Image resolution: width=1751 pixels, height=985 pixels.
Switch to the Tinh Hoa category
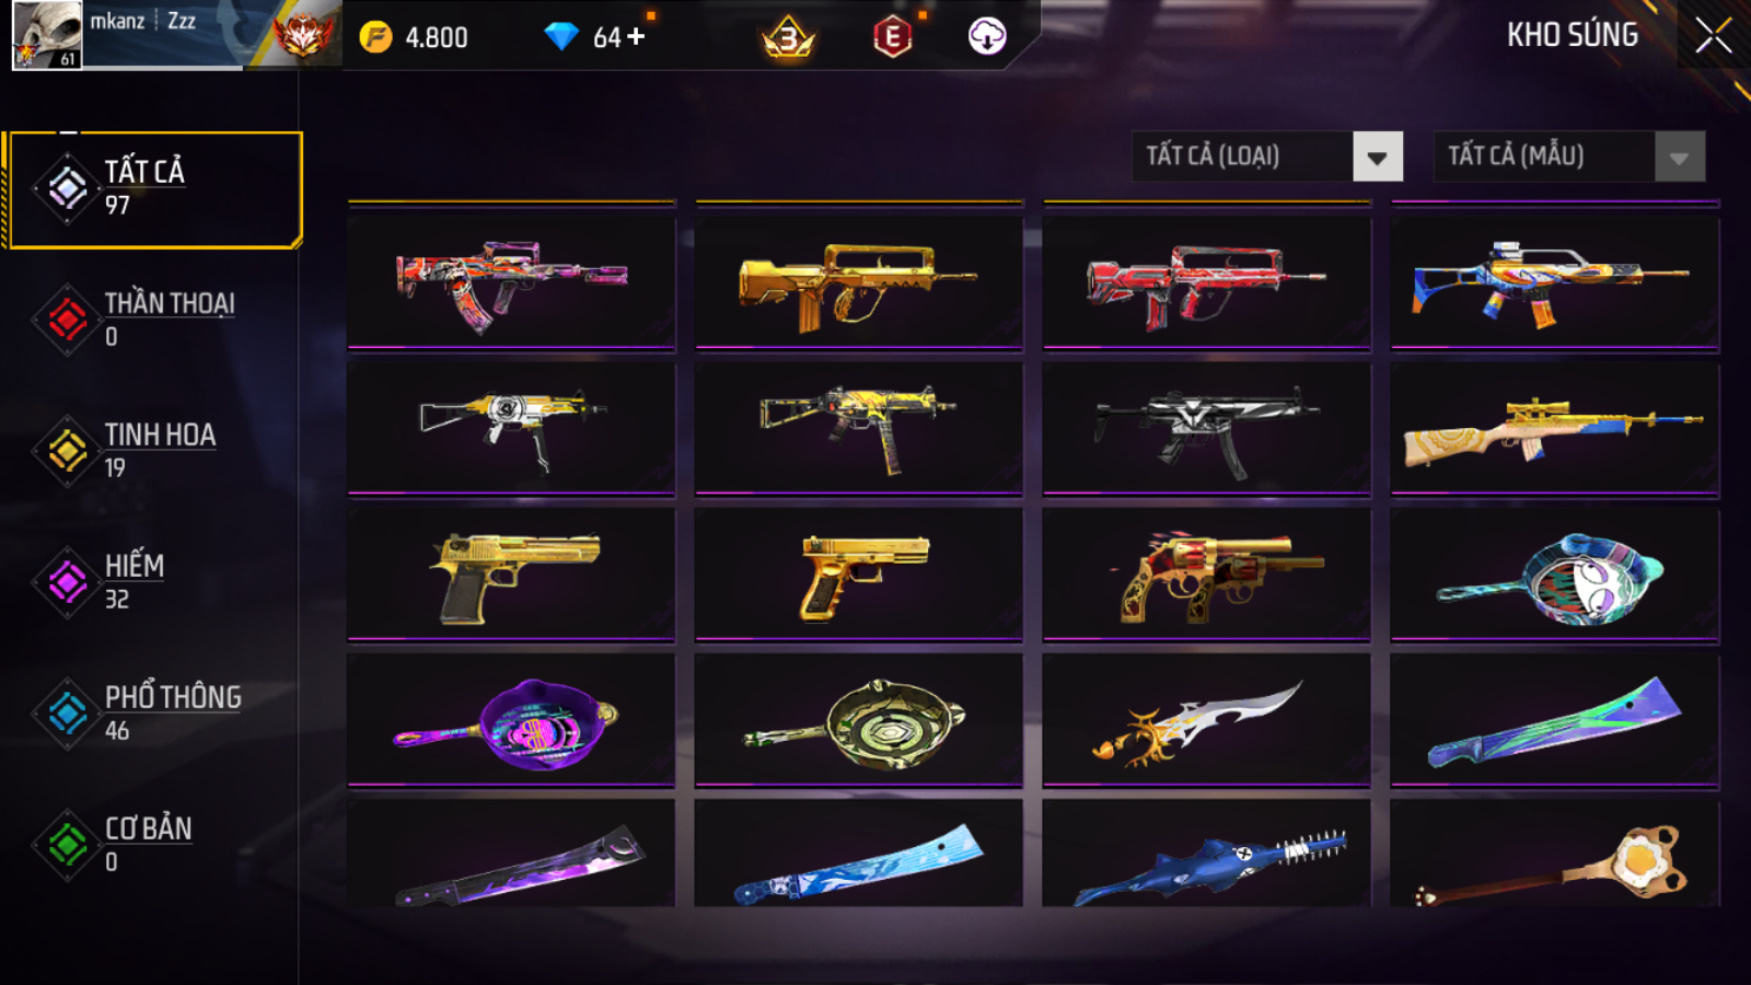point(152,451)
